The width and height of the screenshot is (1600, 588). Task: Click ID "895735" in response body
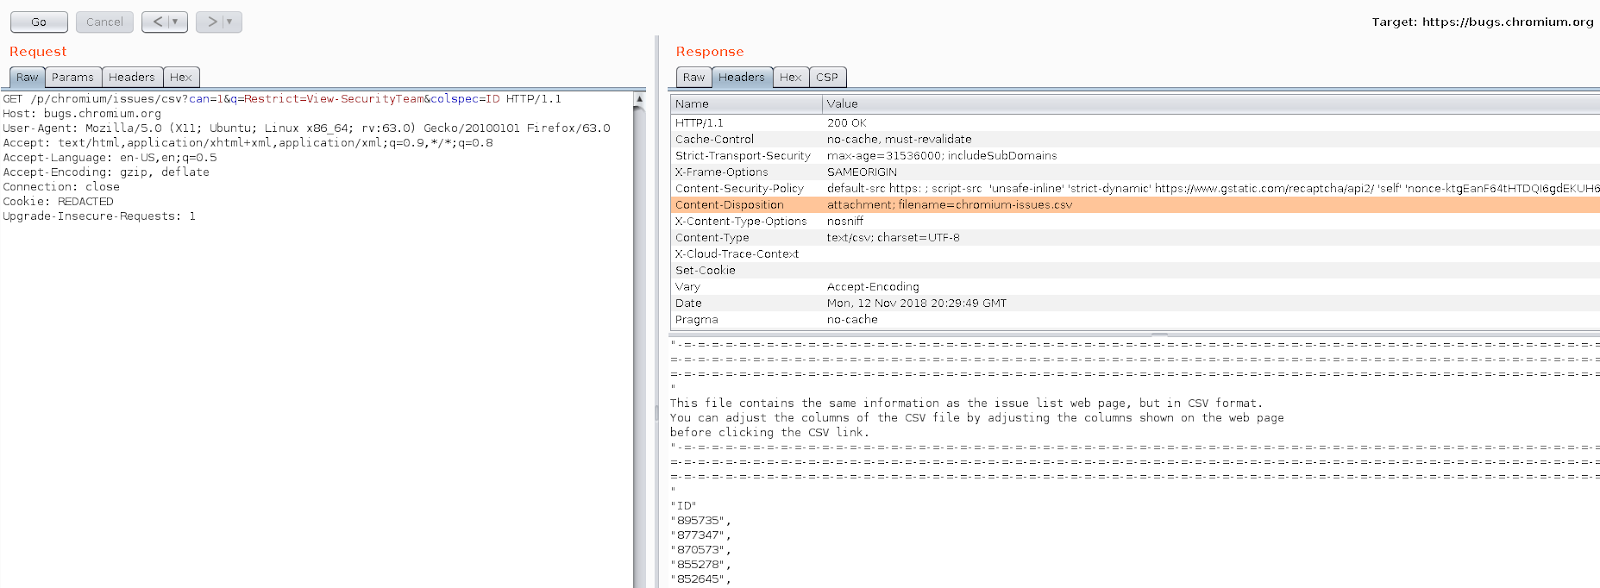[701, 521]
